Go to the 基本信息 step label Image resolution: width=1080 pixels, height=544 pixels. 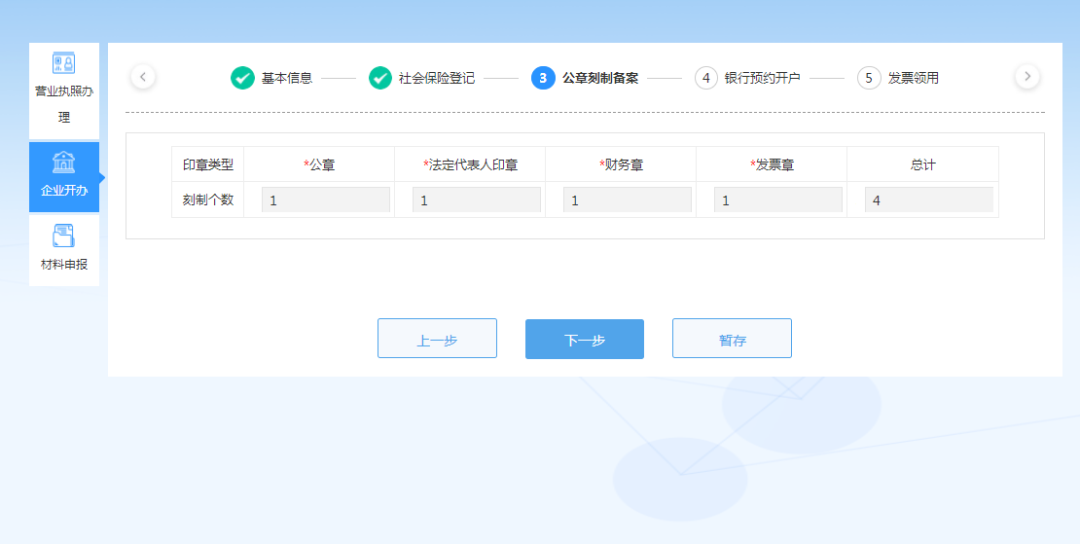point(287,78)
